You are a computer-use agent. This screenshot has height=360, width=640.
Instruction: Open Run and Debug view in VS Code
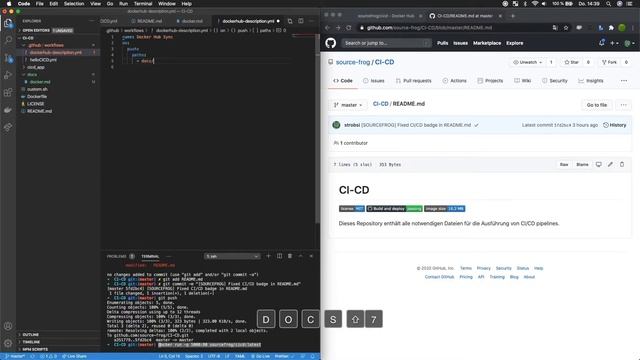[8, 75]
